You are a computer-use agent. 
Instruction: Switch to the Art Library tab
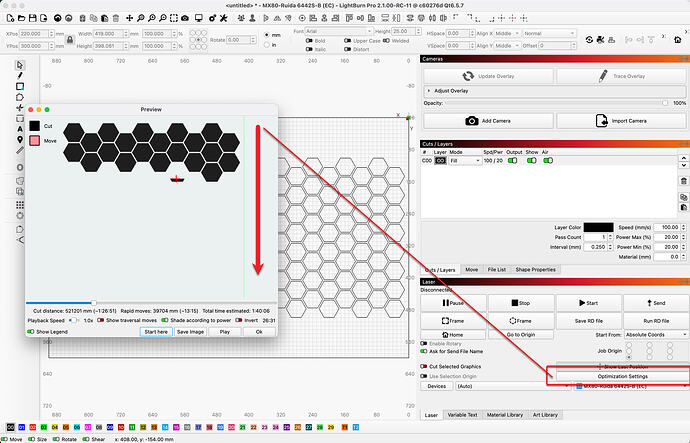point(545,415)
